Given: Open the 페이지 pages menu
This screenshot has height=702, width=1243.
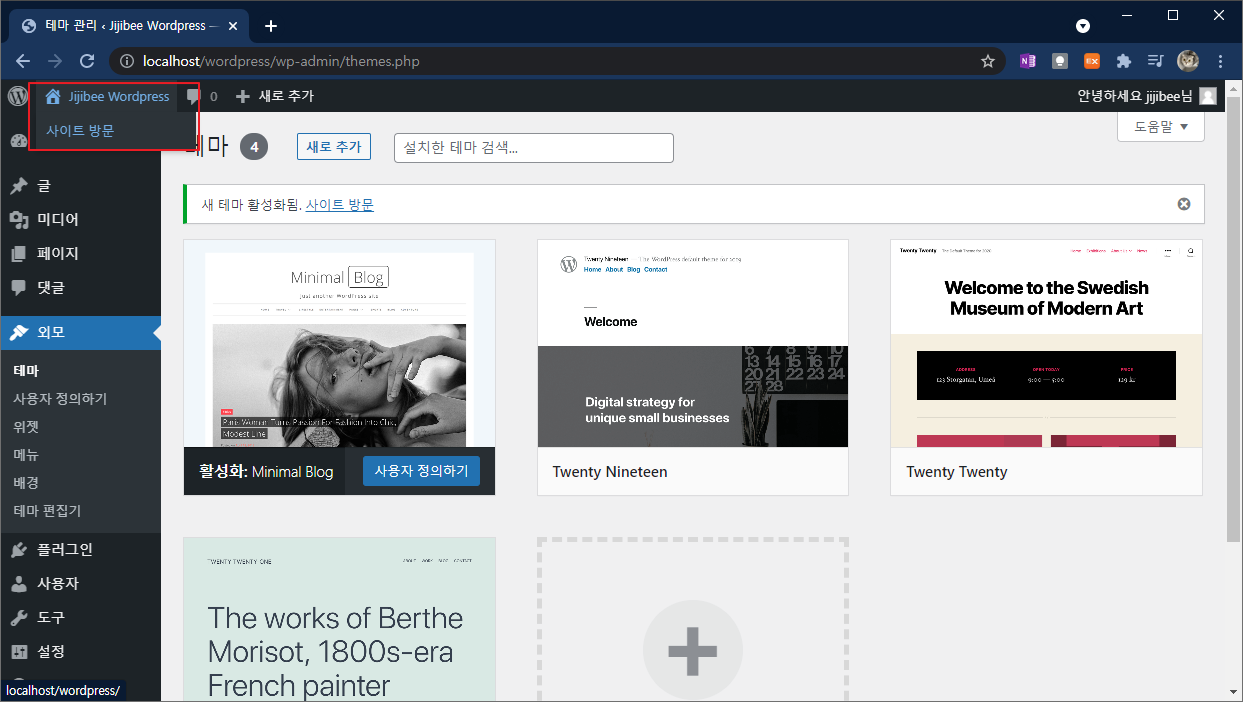Looking at the screenshot, I should pos(80,253).
